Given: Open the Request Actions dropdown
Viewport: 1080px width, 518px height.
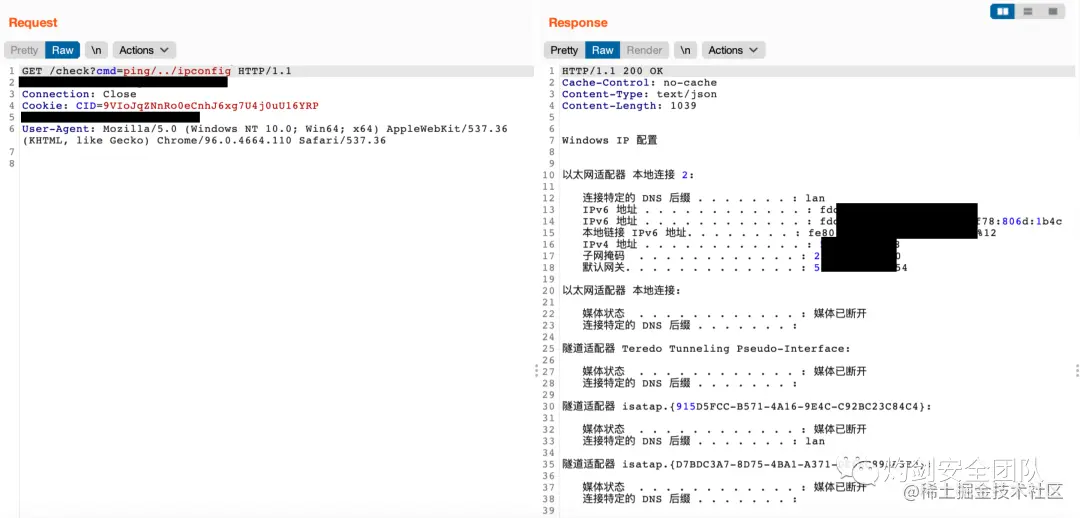Looking at the screenshot, I should [144, 50].
